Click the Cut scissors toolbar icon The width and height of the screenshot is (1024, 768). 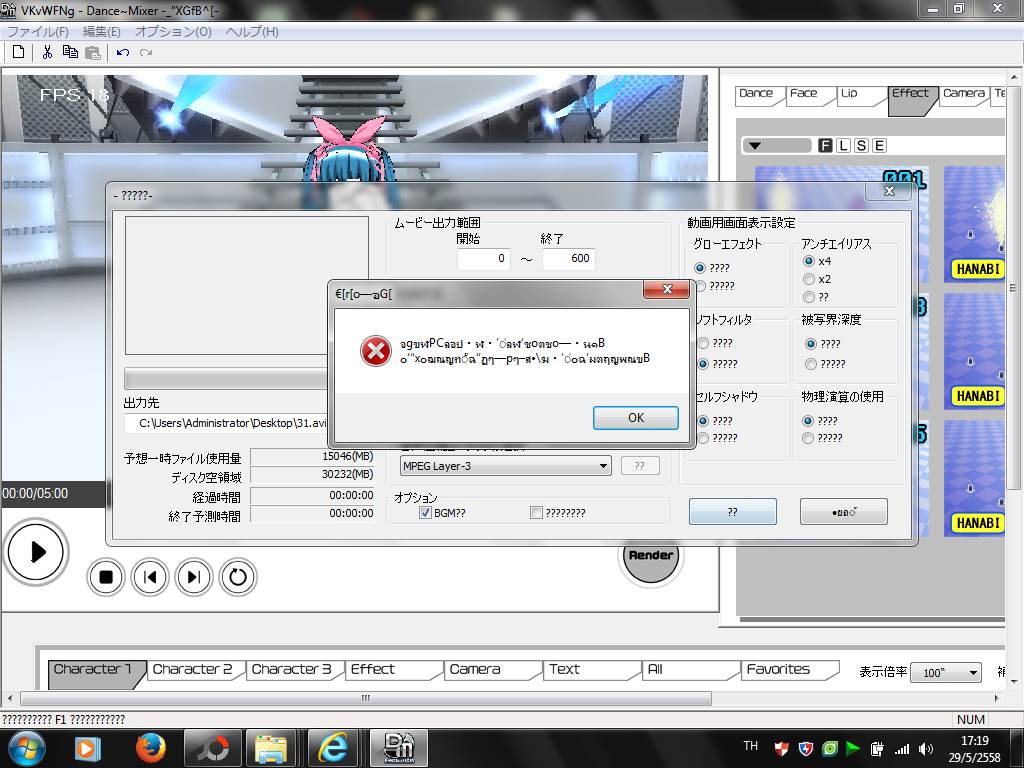click(47, 52)
